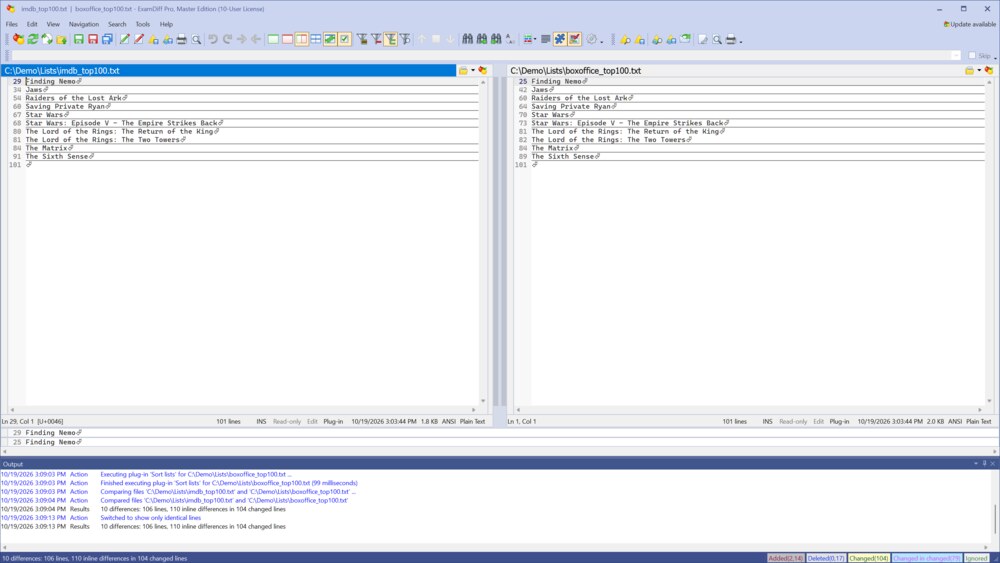
Task: Click the gear Options icon
Action: pos(592,40)
